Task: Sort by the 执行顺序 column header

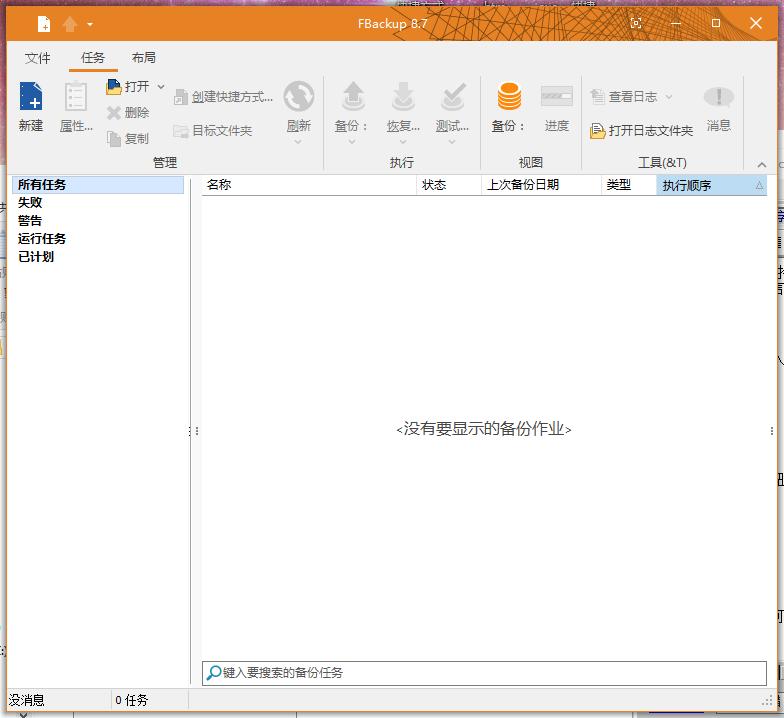Action: point(712,186)
